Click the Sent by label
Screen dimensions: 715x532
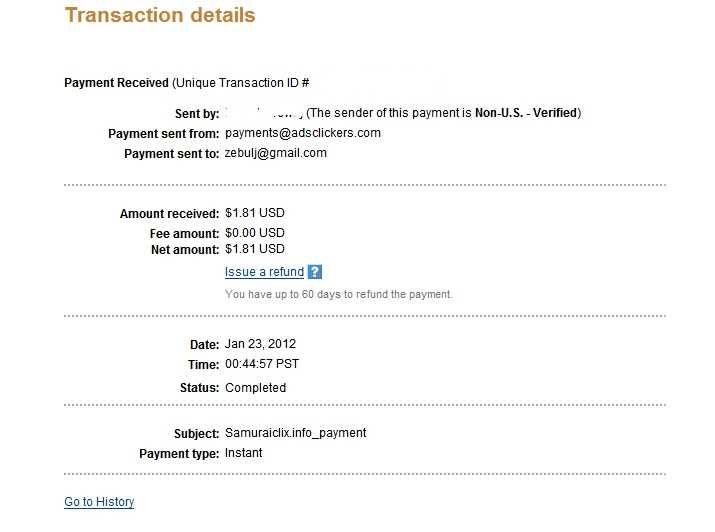(x=197, y=114)
